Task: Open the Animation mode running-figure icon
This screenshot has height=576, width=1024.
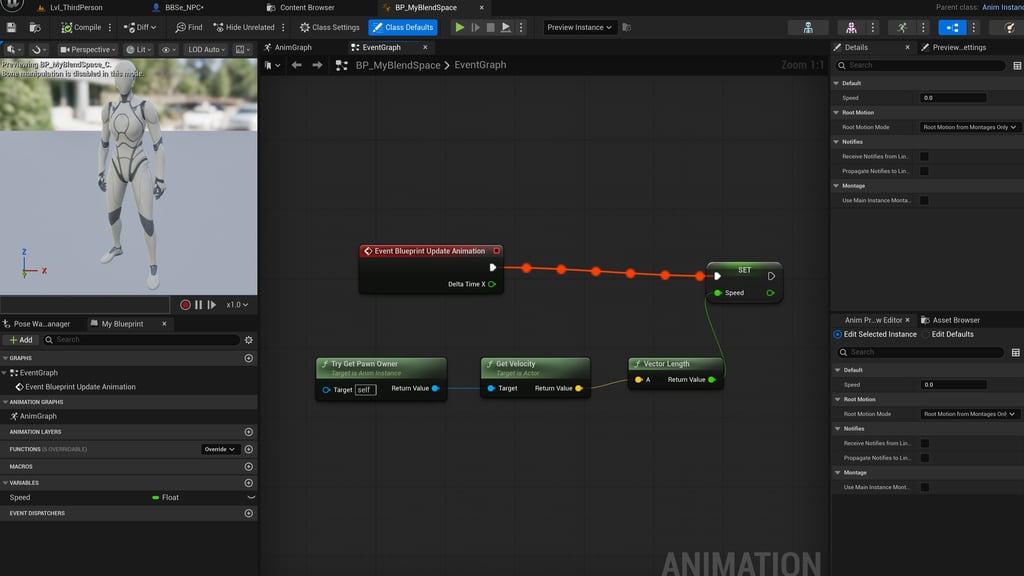Action: coord(904,27)
